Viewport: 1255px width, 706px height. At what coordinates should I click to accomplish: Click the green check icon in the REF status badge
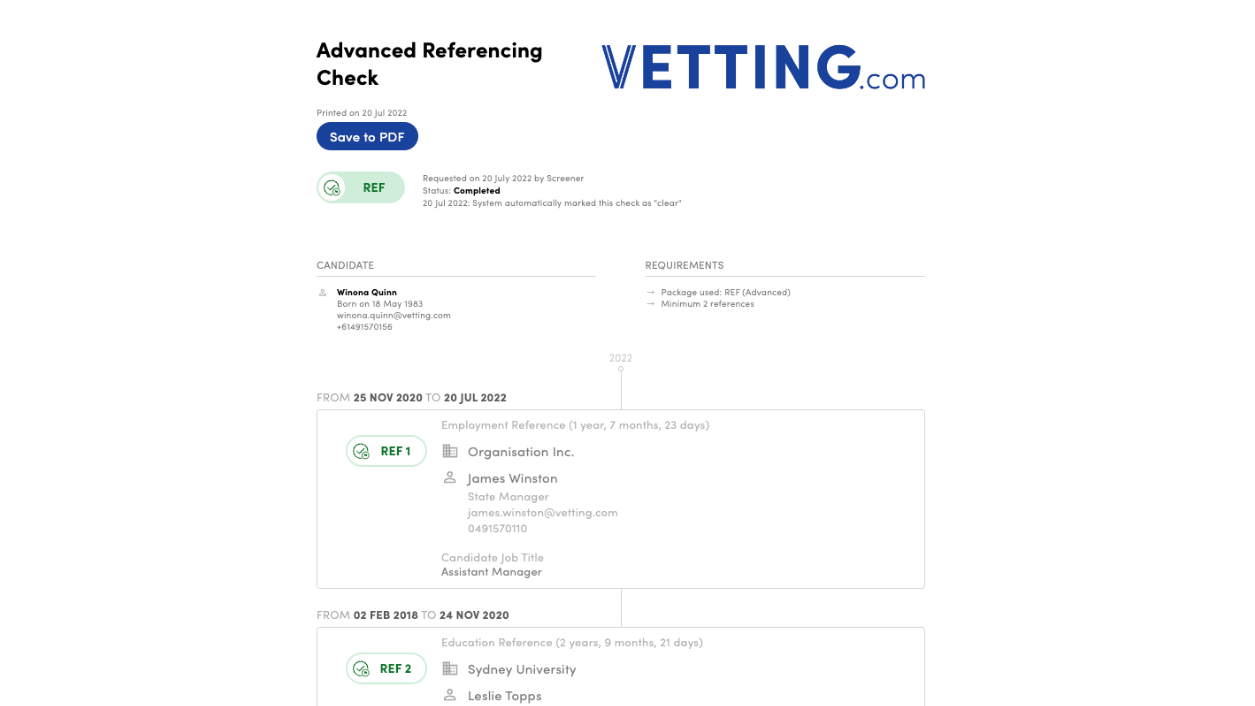(x=333, y=188)
